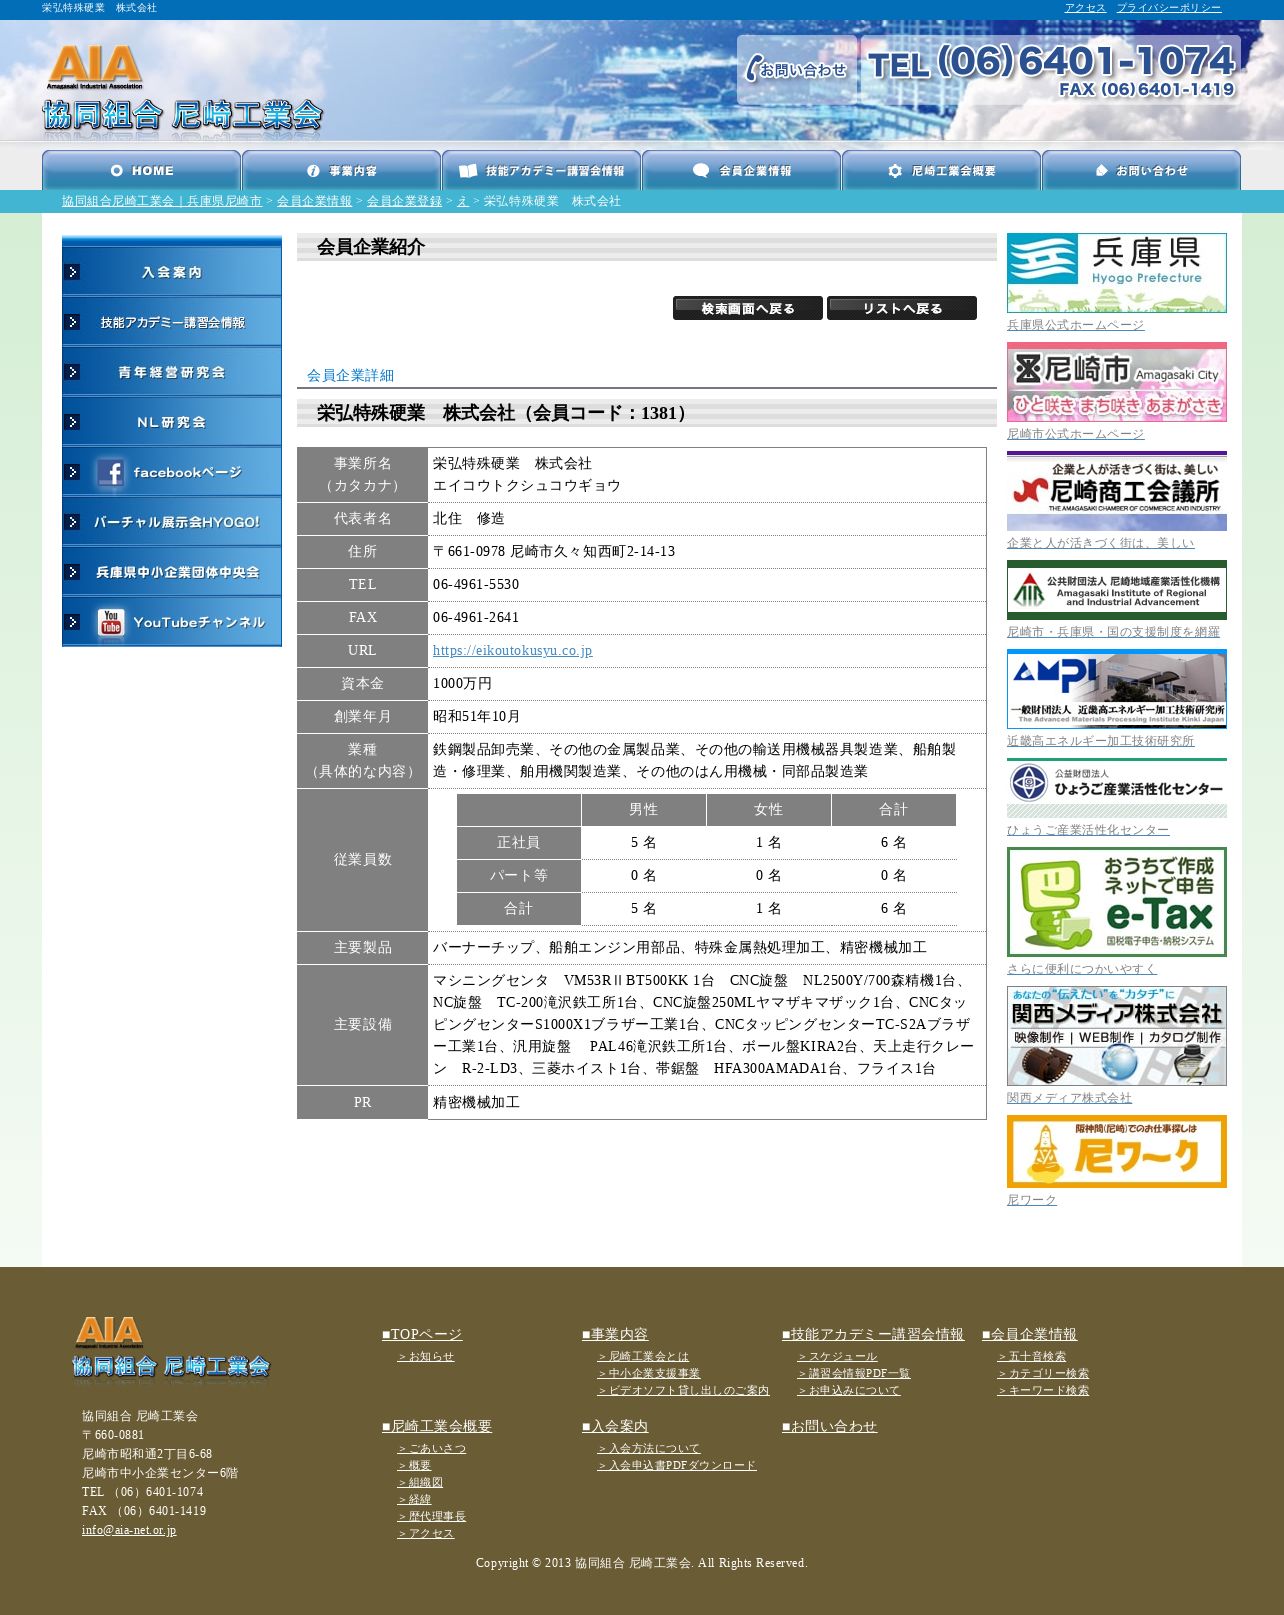Click footer info@aia-net.or.jp email link
The height and width of the screenshot is (1615, 1284).
coord(129,1530)
